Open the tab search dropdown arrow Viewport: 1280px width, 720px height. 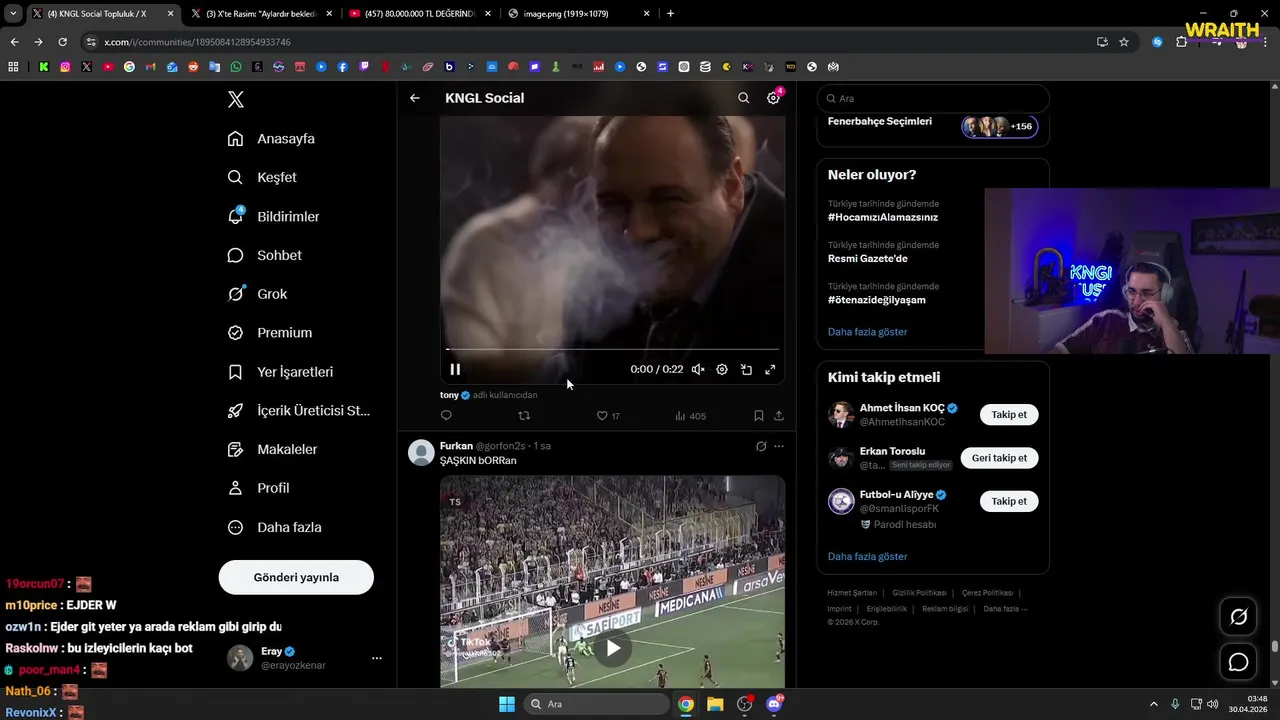pos(13,14)
